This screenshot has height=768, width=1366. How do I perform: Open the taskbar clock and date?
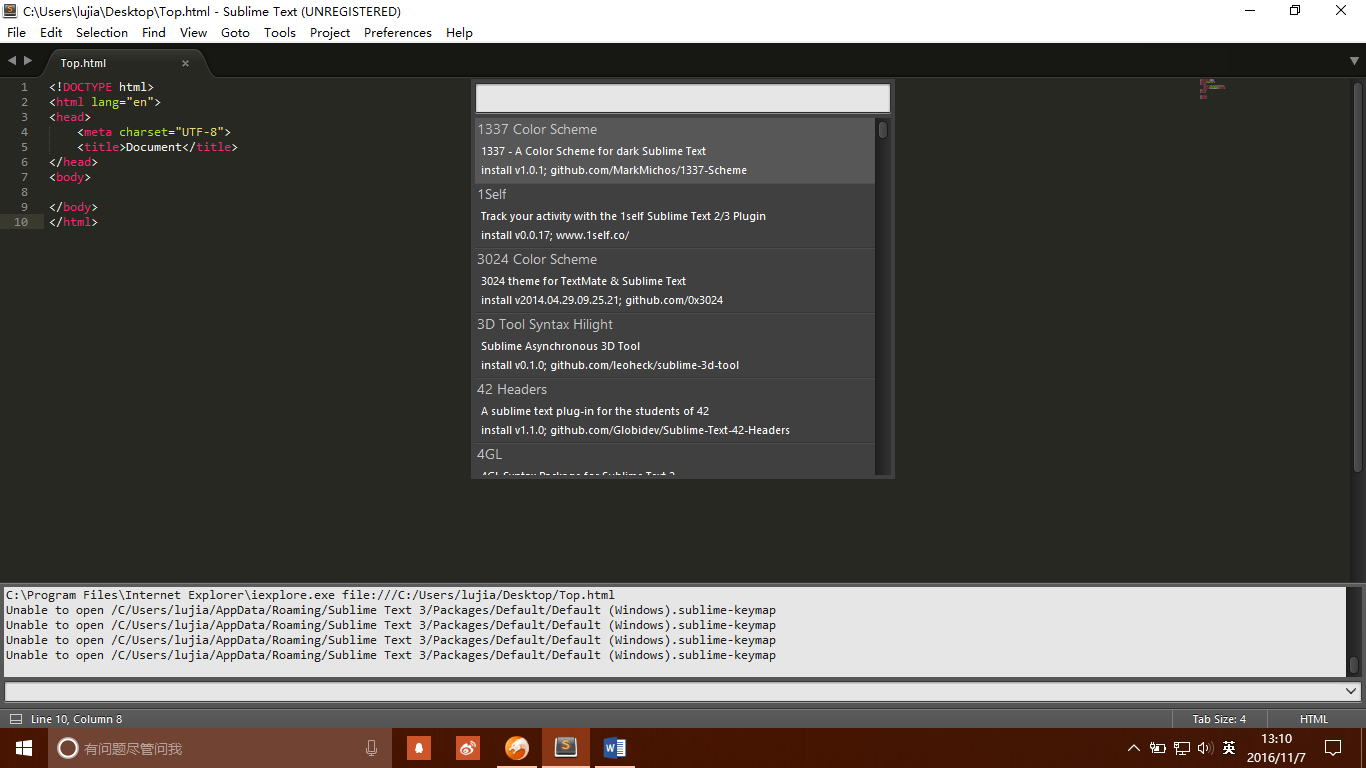pos(1277,748)
